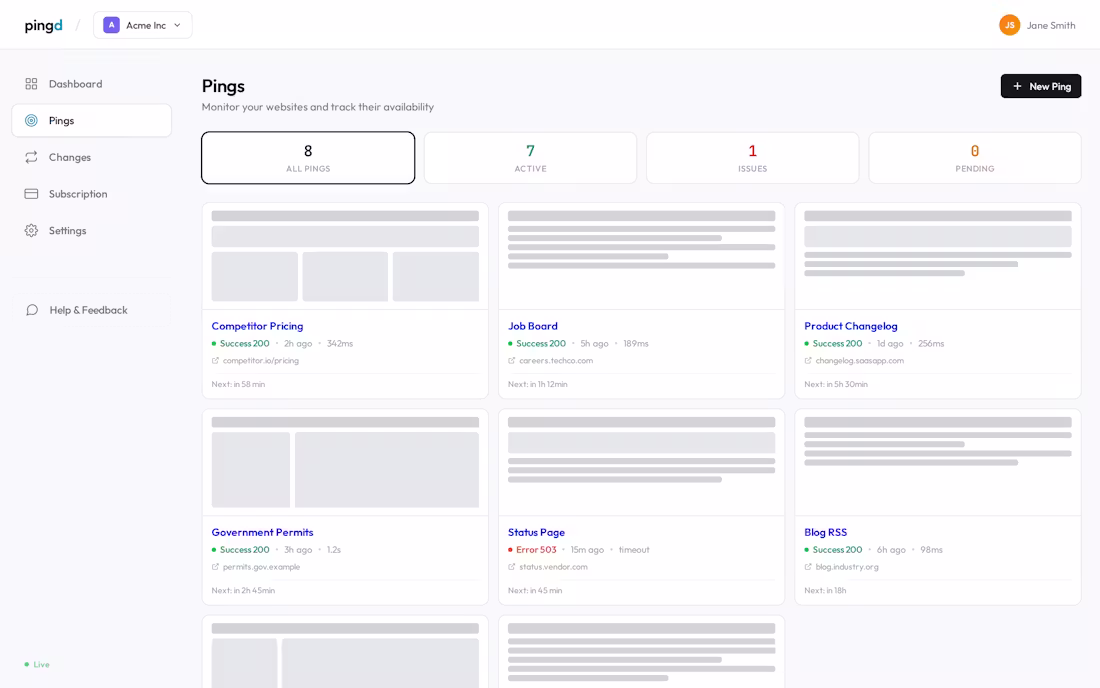Open Subscription using the card icon
Image resolution: width=1100 pixels, height=688 pixels.
point(31,193)
